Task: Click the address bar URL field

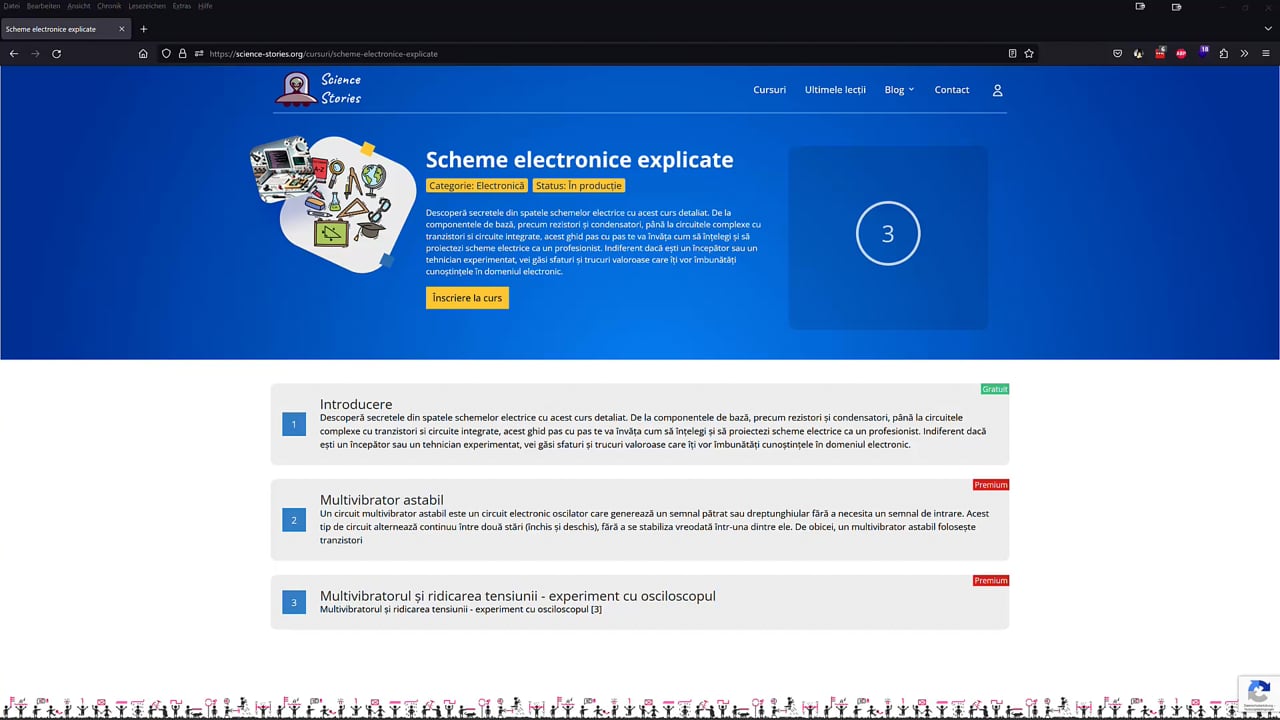Action: (x=600, y=54)
